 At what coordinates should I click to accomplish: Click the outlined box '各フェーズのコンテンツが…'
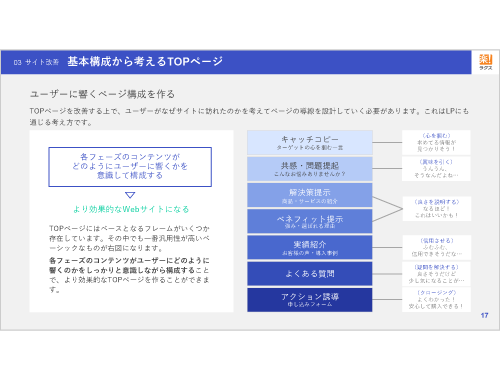pos(130,167)
